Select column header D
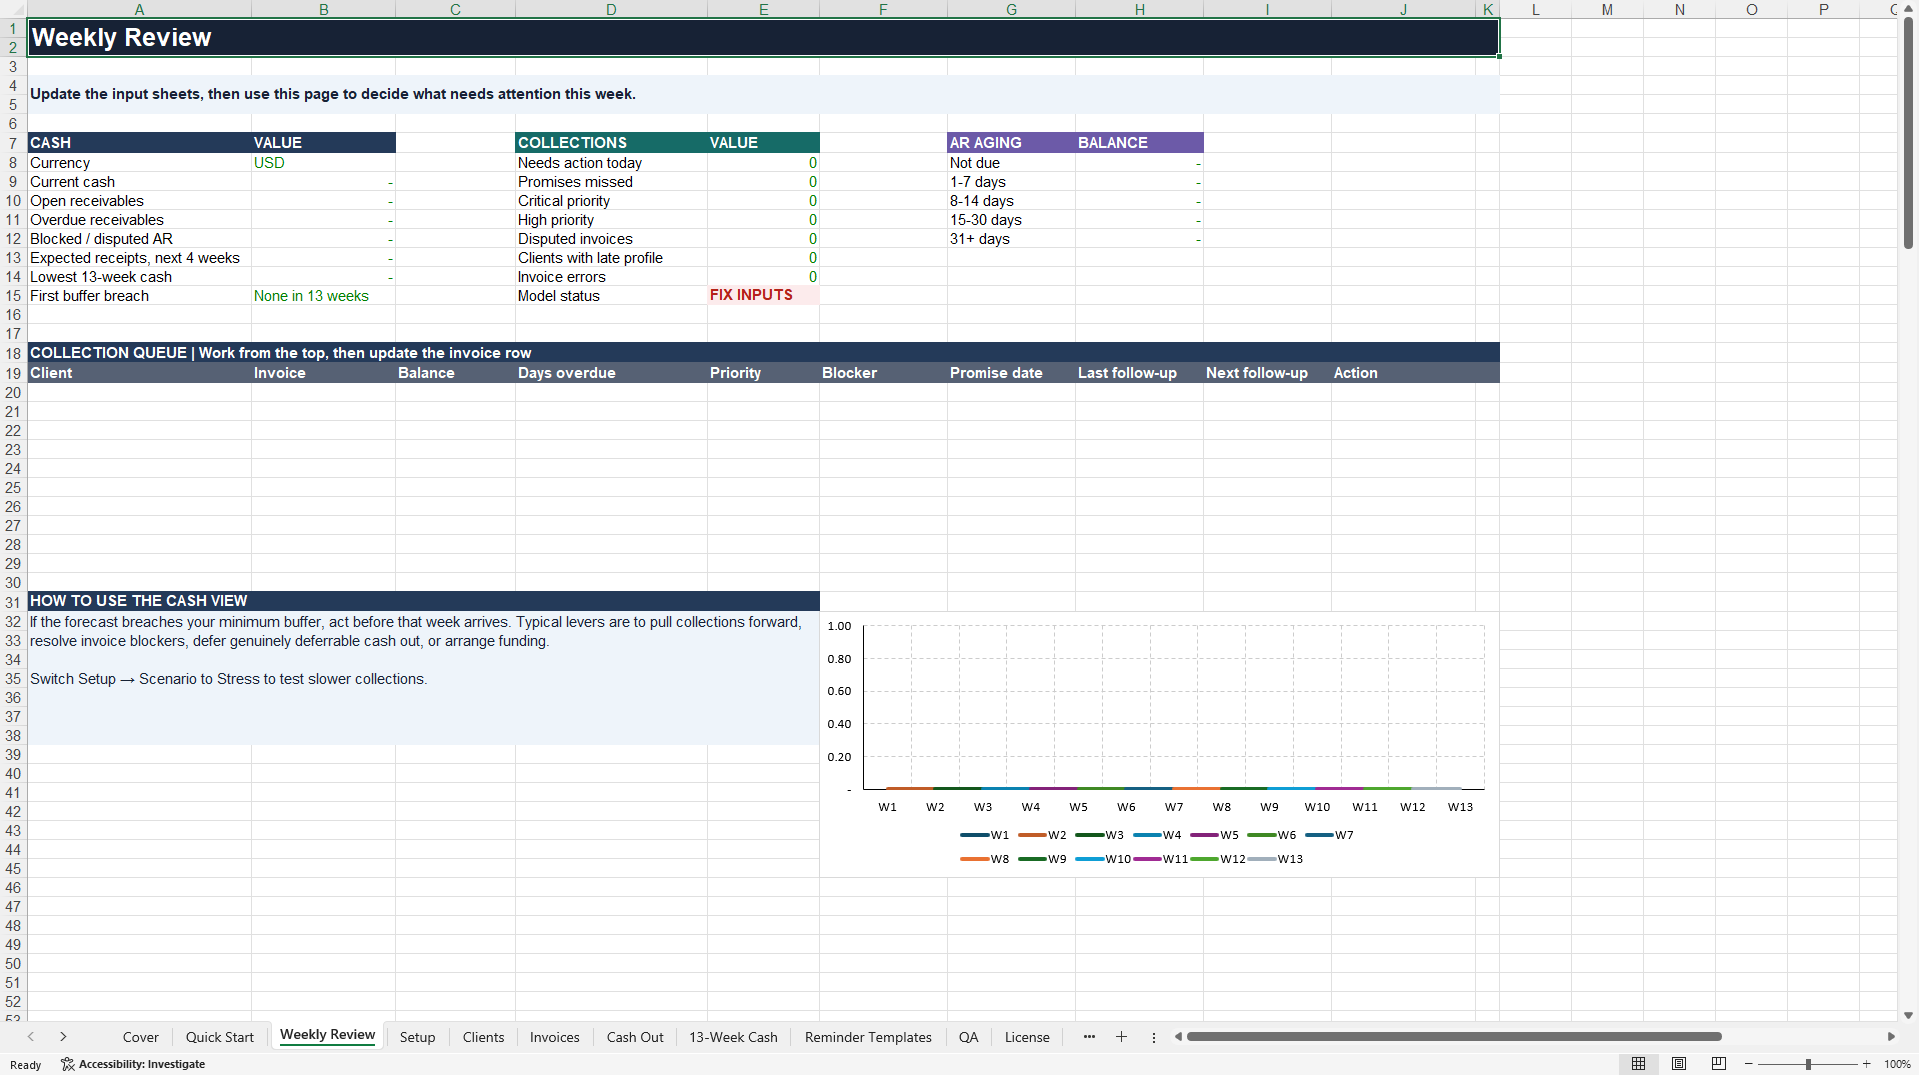 [x=611, y=9]
